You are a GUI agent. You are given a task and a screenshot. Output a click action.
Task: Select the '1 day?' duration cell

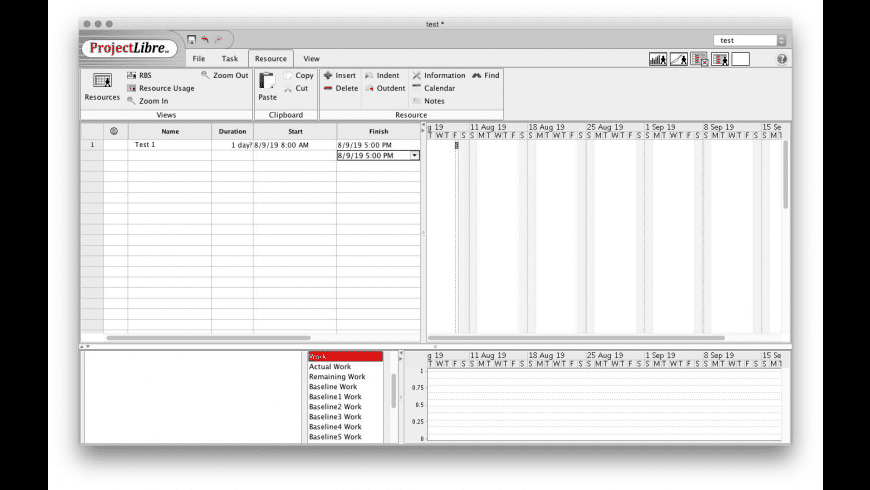232,145
